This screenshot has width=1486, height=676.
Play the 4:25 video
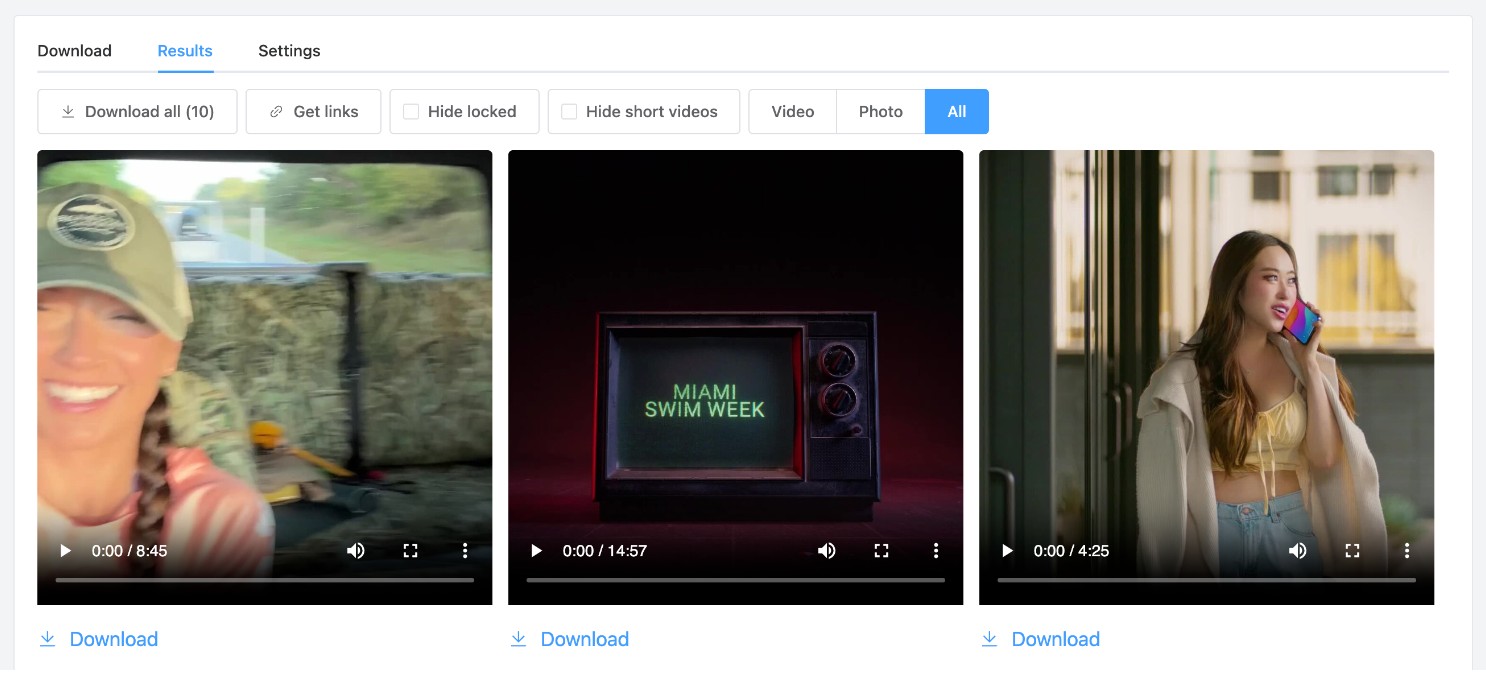1008,550
